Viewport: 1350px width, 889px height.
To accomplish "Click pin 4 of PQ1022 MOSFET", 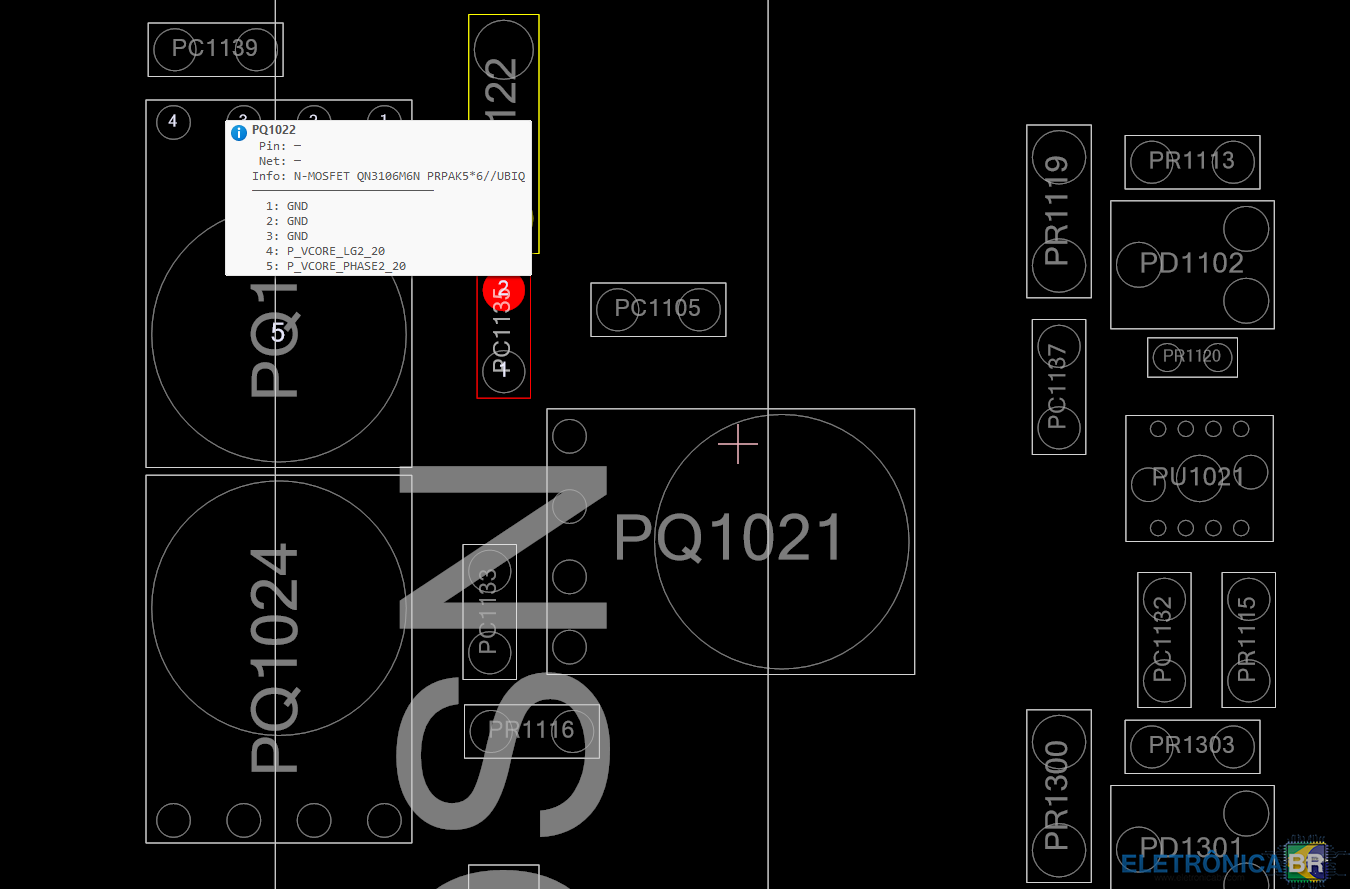I will tap(173, 122).
